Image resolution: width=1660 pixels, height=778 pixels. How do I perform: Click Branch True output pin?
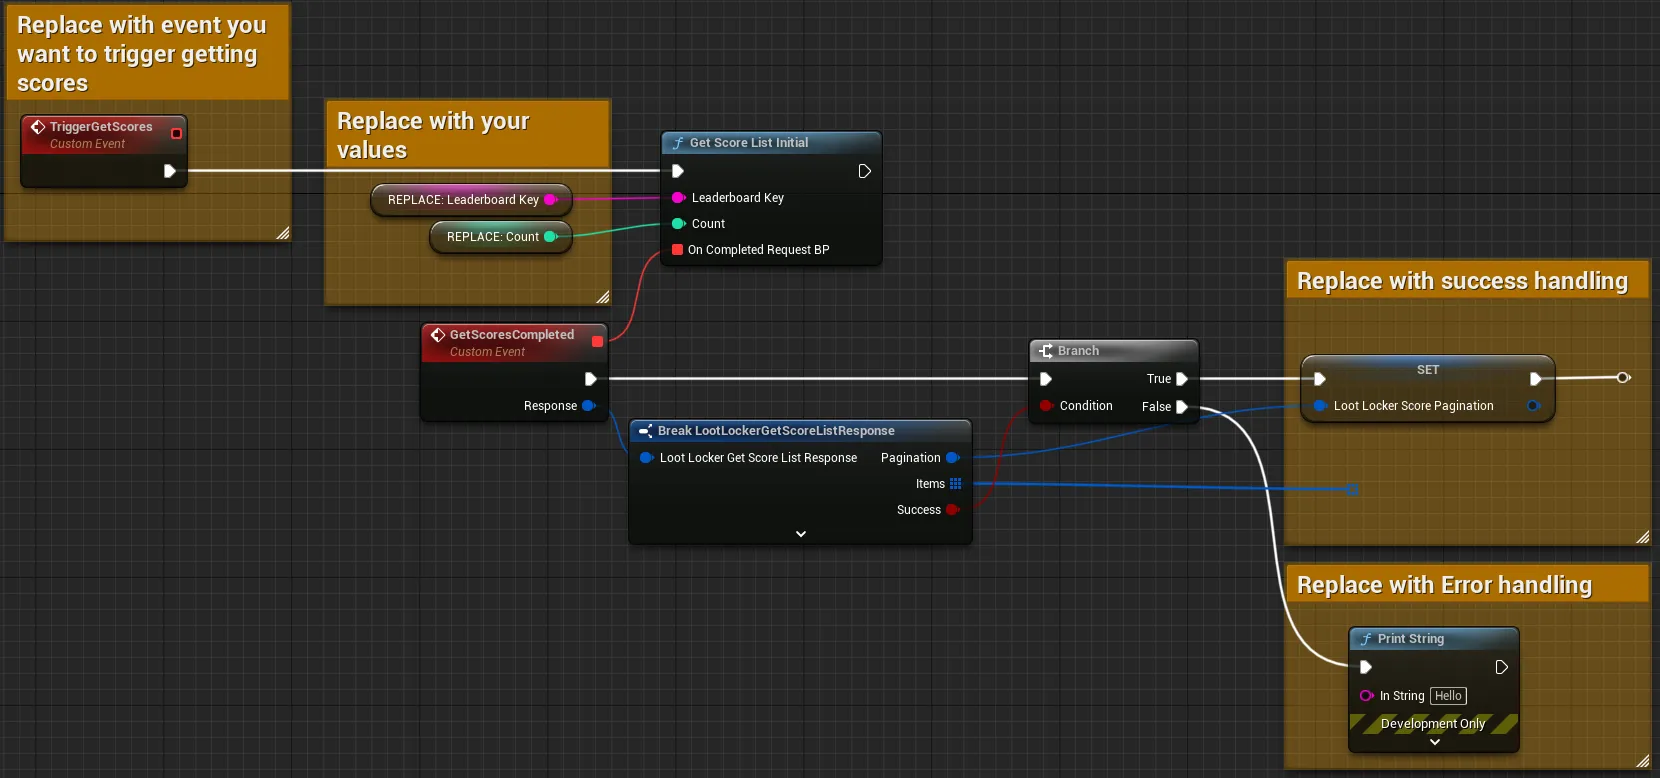pos(1182,379)
